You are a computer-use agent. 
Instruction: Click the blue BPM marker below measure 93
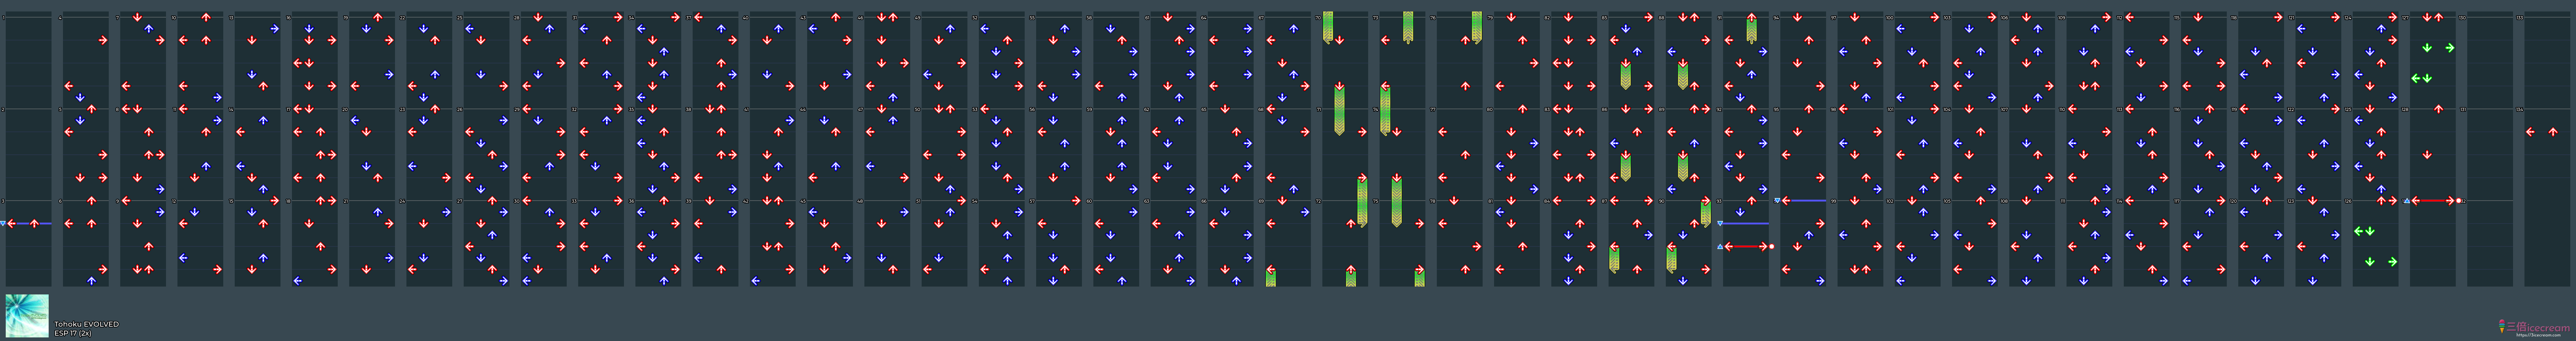pos(1720,223)
